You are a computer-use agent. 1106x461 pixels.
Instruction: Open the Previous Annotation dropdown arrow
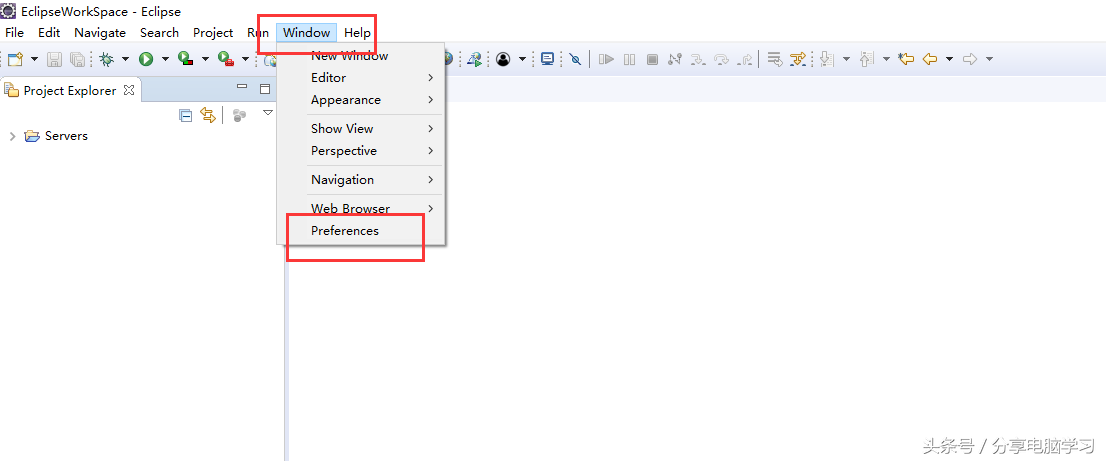pos(886,59)
